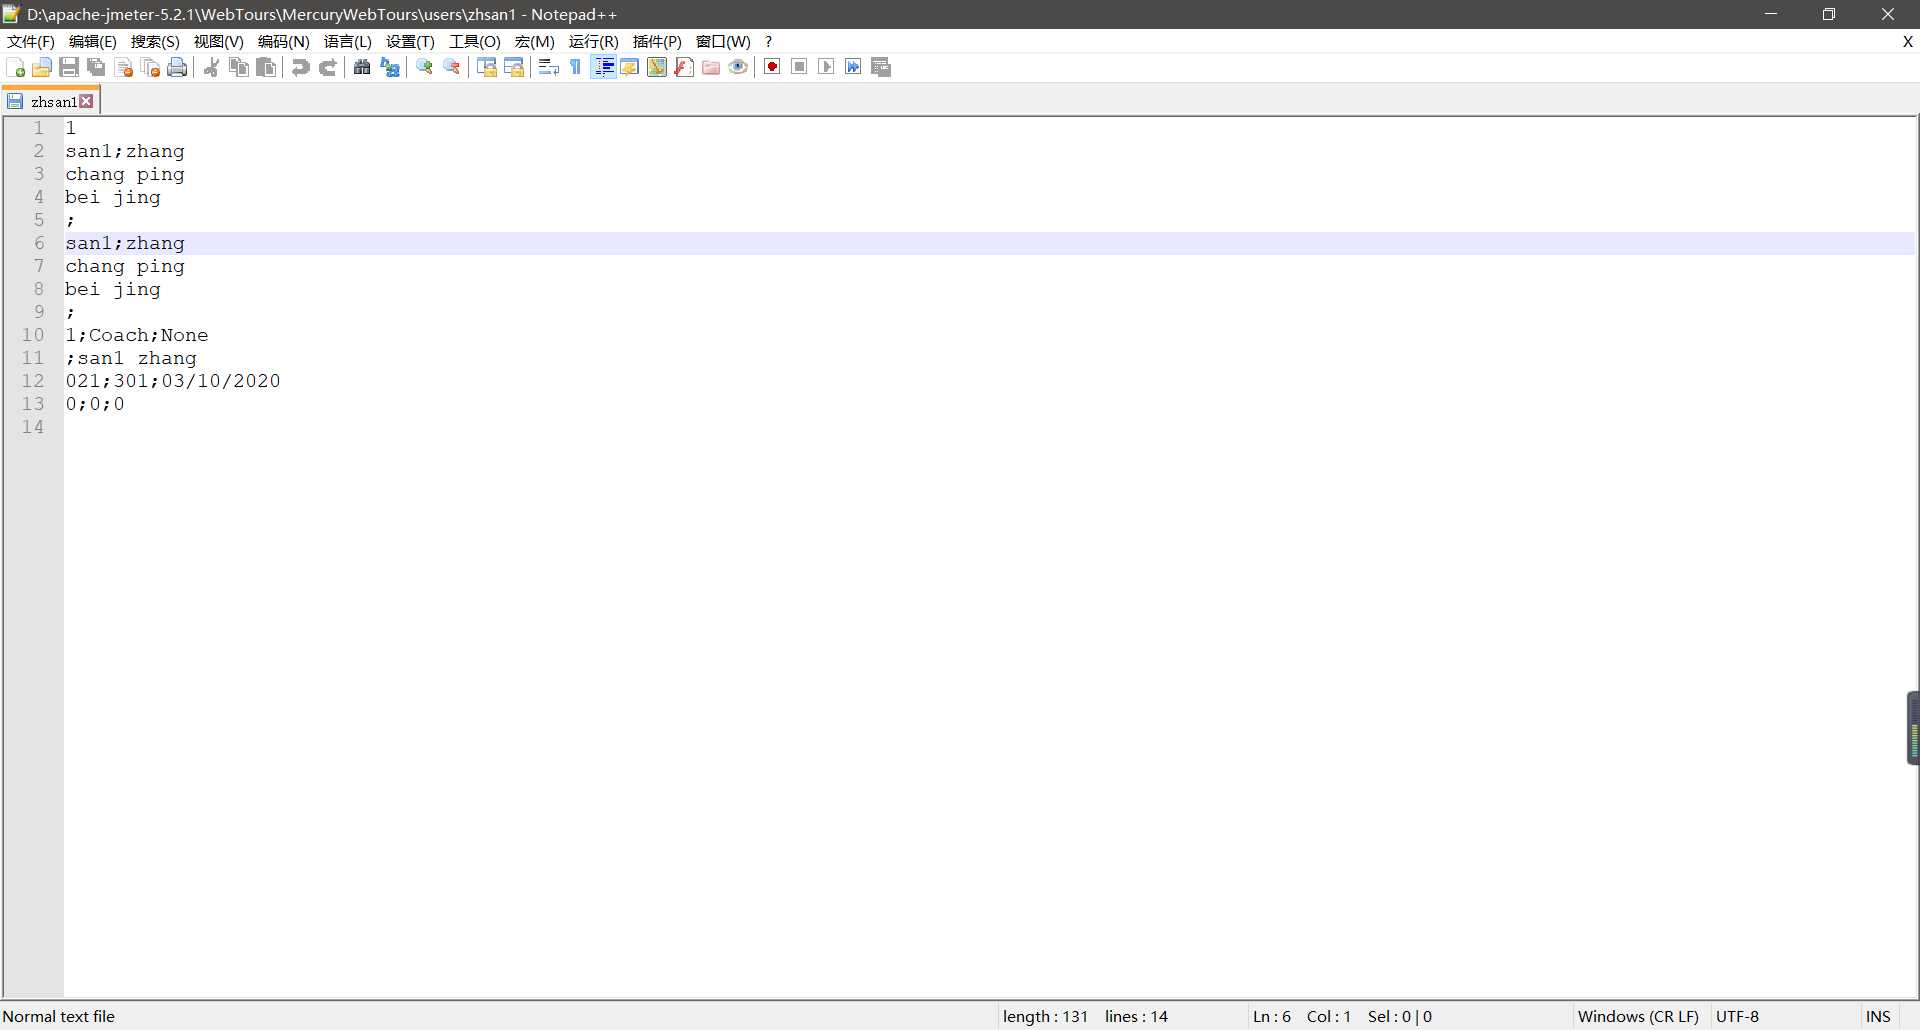Toggle word wrap toolbar button
The image size is (1920, 1030).
[x=548, y=67]
